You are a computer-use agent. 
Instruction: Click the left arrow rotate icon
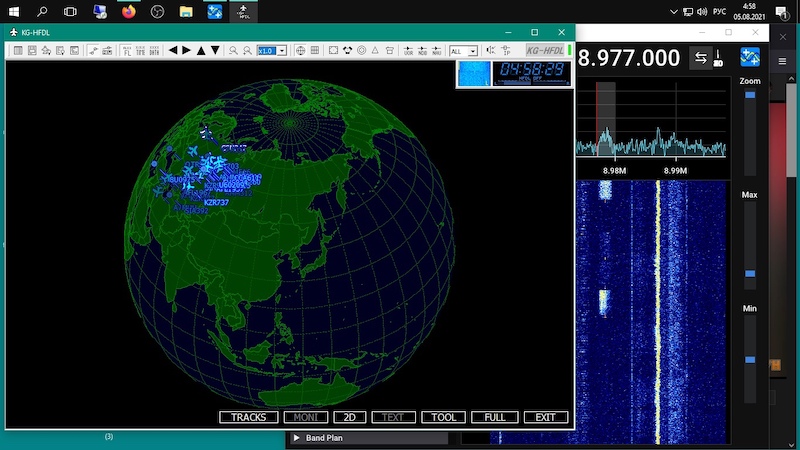point(173,50)
